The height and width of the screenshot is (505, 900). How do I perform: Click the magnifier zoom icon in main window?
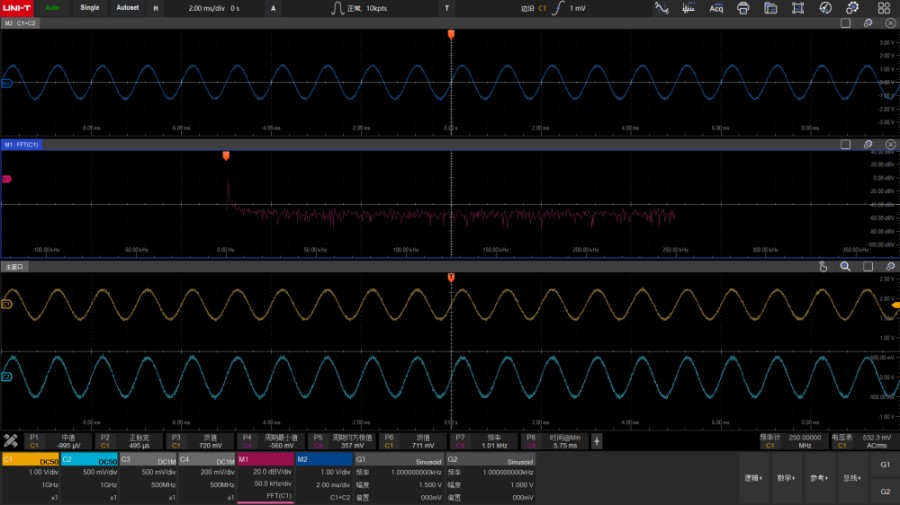tap(845, 267)
